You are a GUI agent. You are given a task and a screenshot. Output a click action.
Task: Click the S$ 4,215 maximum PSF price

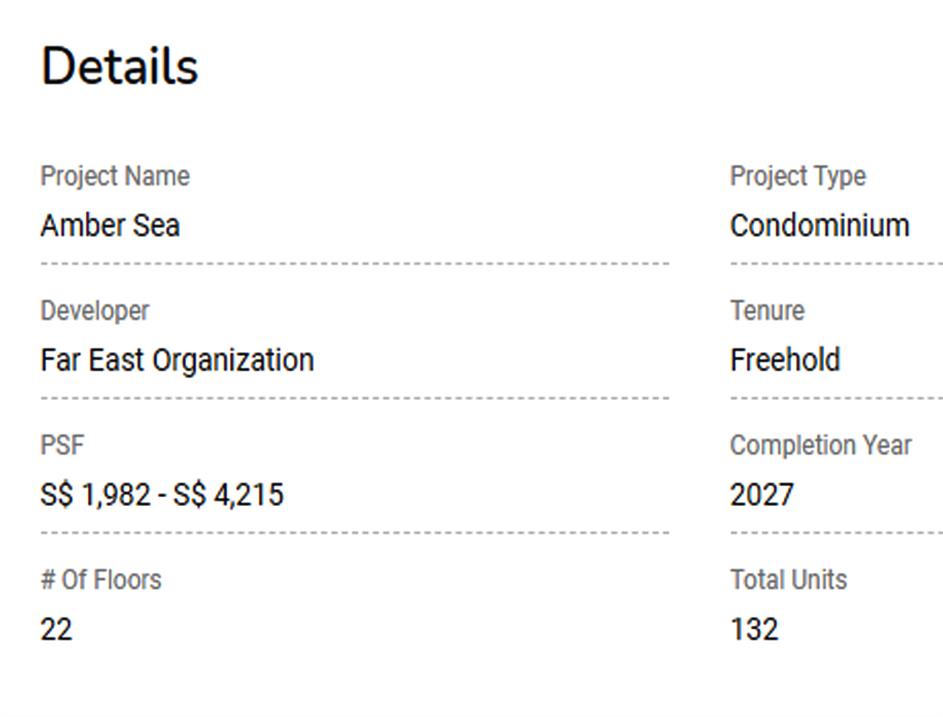[x=229, y=495]
